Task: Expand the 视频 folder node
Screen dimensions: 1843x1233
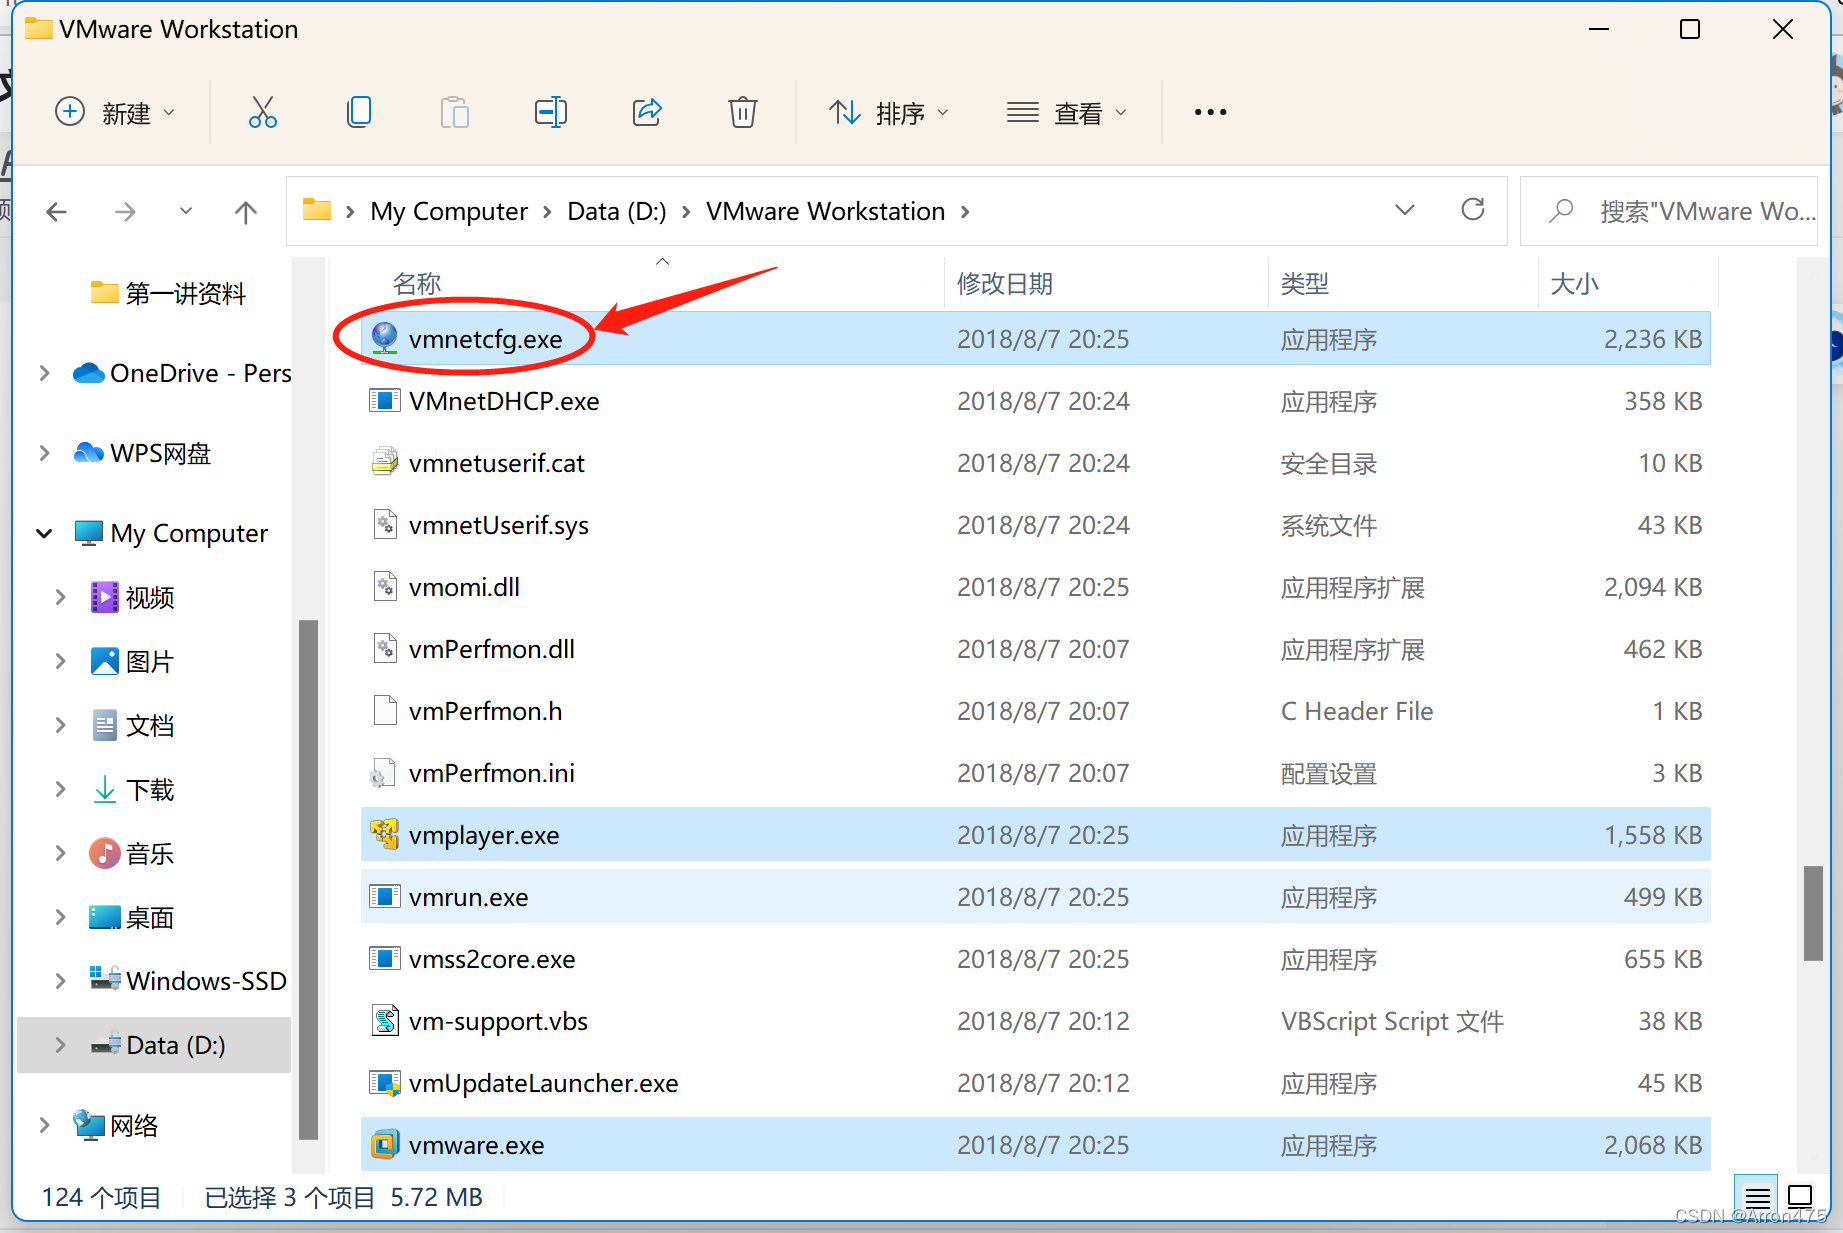Action: 60,597
